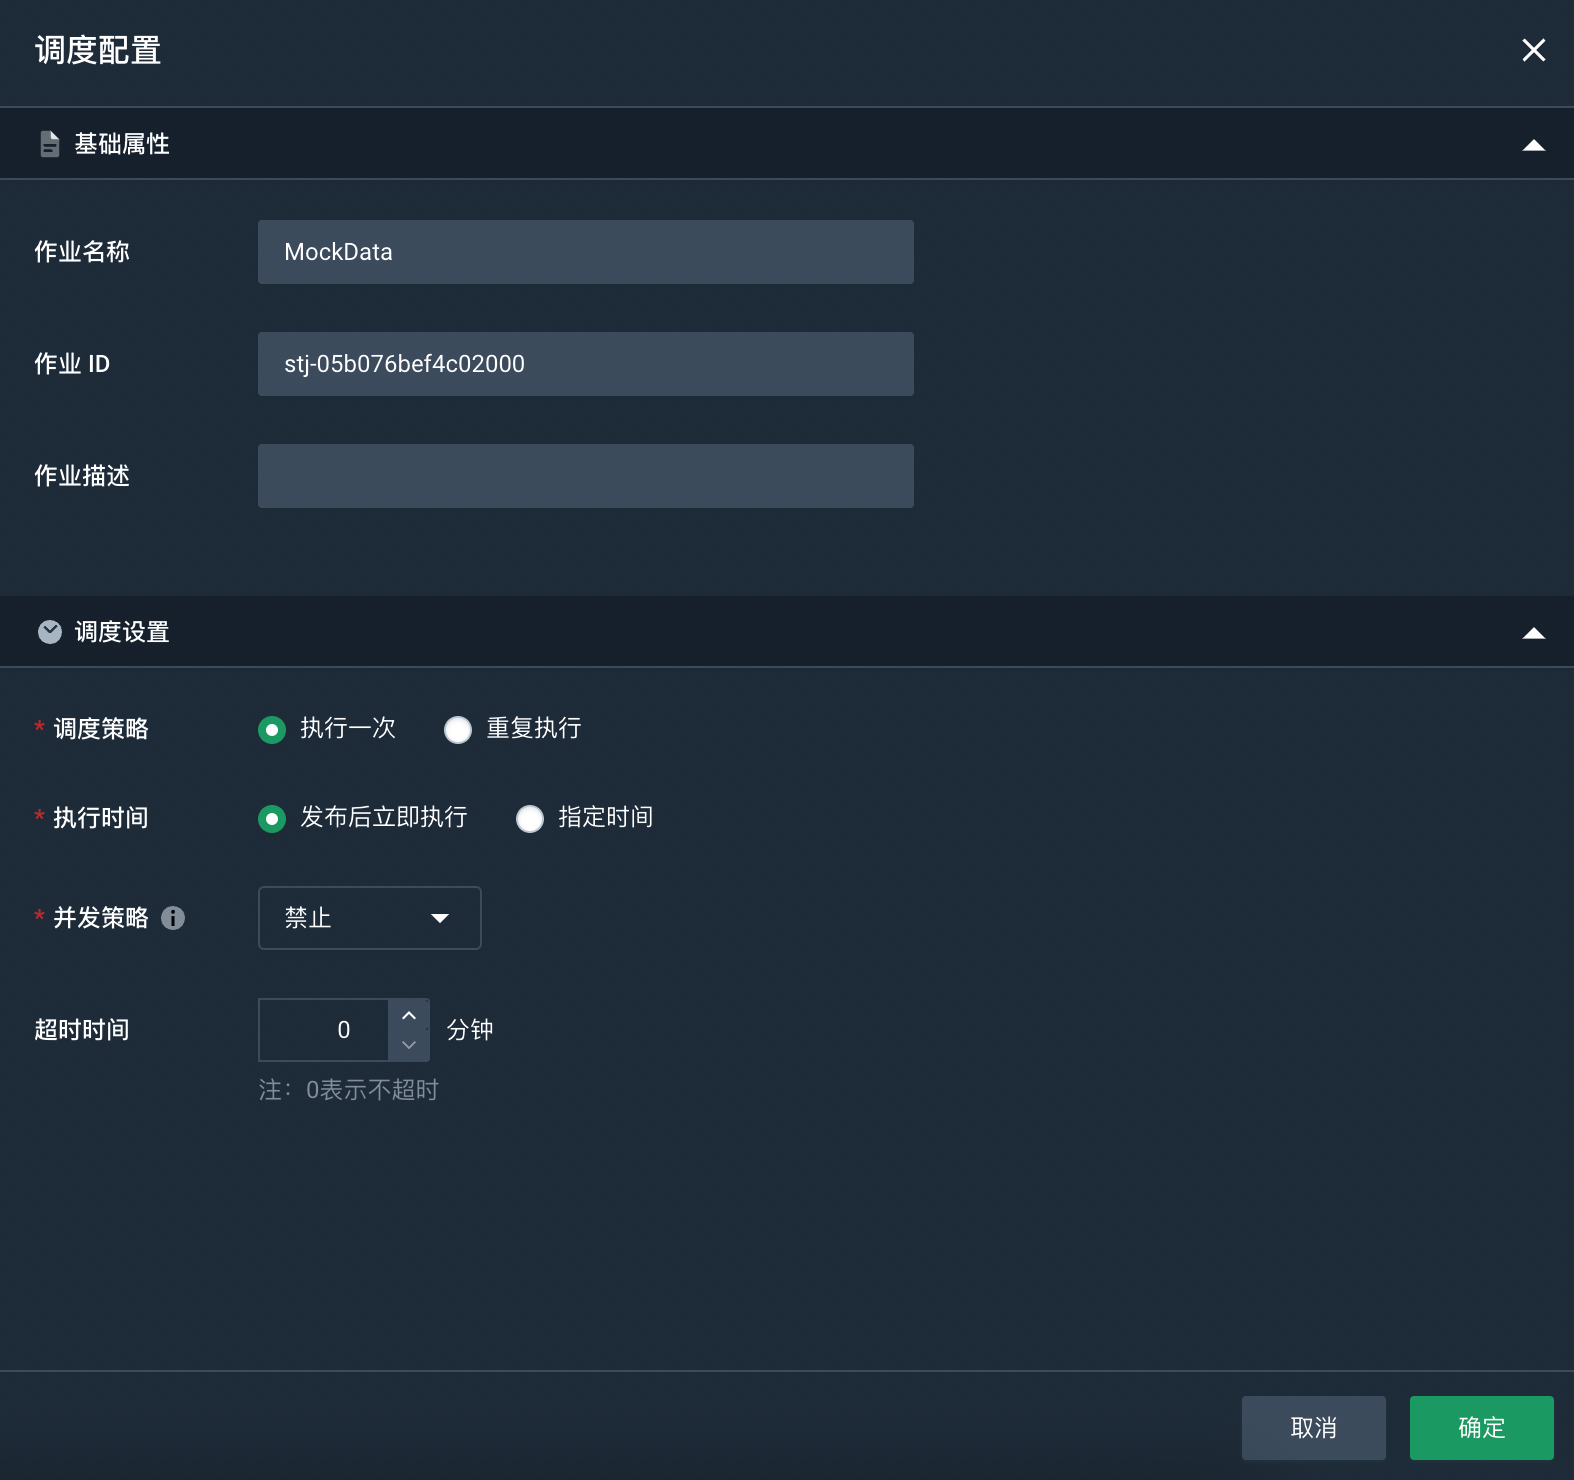Increase 超时时间 with the up arrow
This screenshot has height=1480, width=1574.
pos(409,1015)
